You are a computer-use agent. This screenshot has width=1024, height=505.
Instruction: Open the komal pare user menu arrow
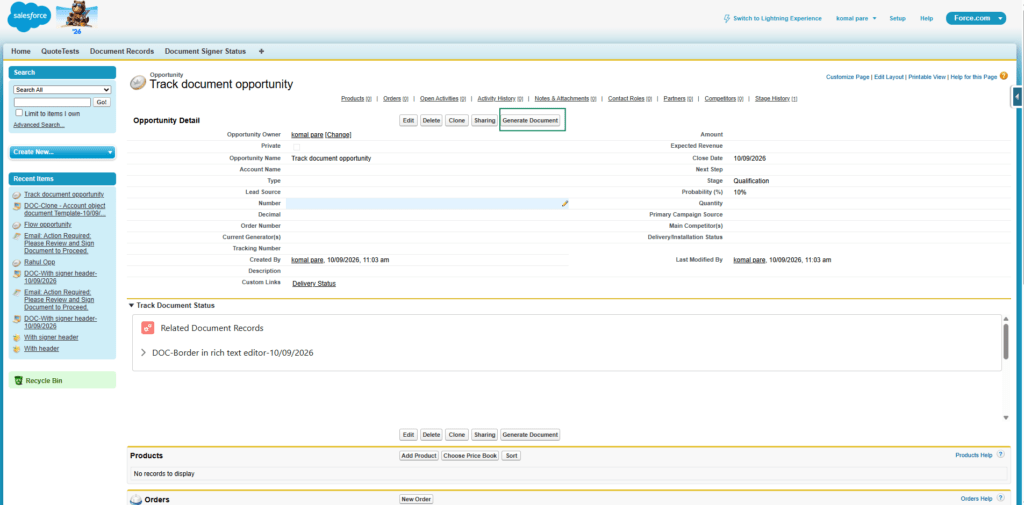(874, 18)
